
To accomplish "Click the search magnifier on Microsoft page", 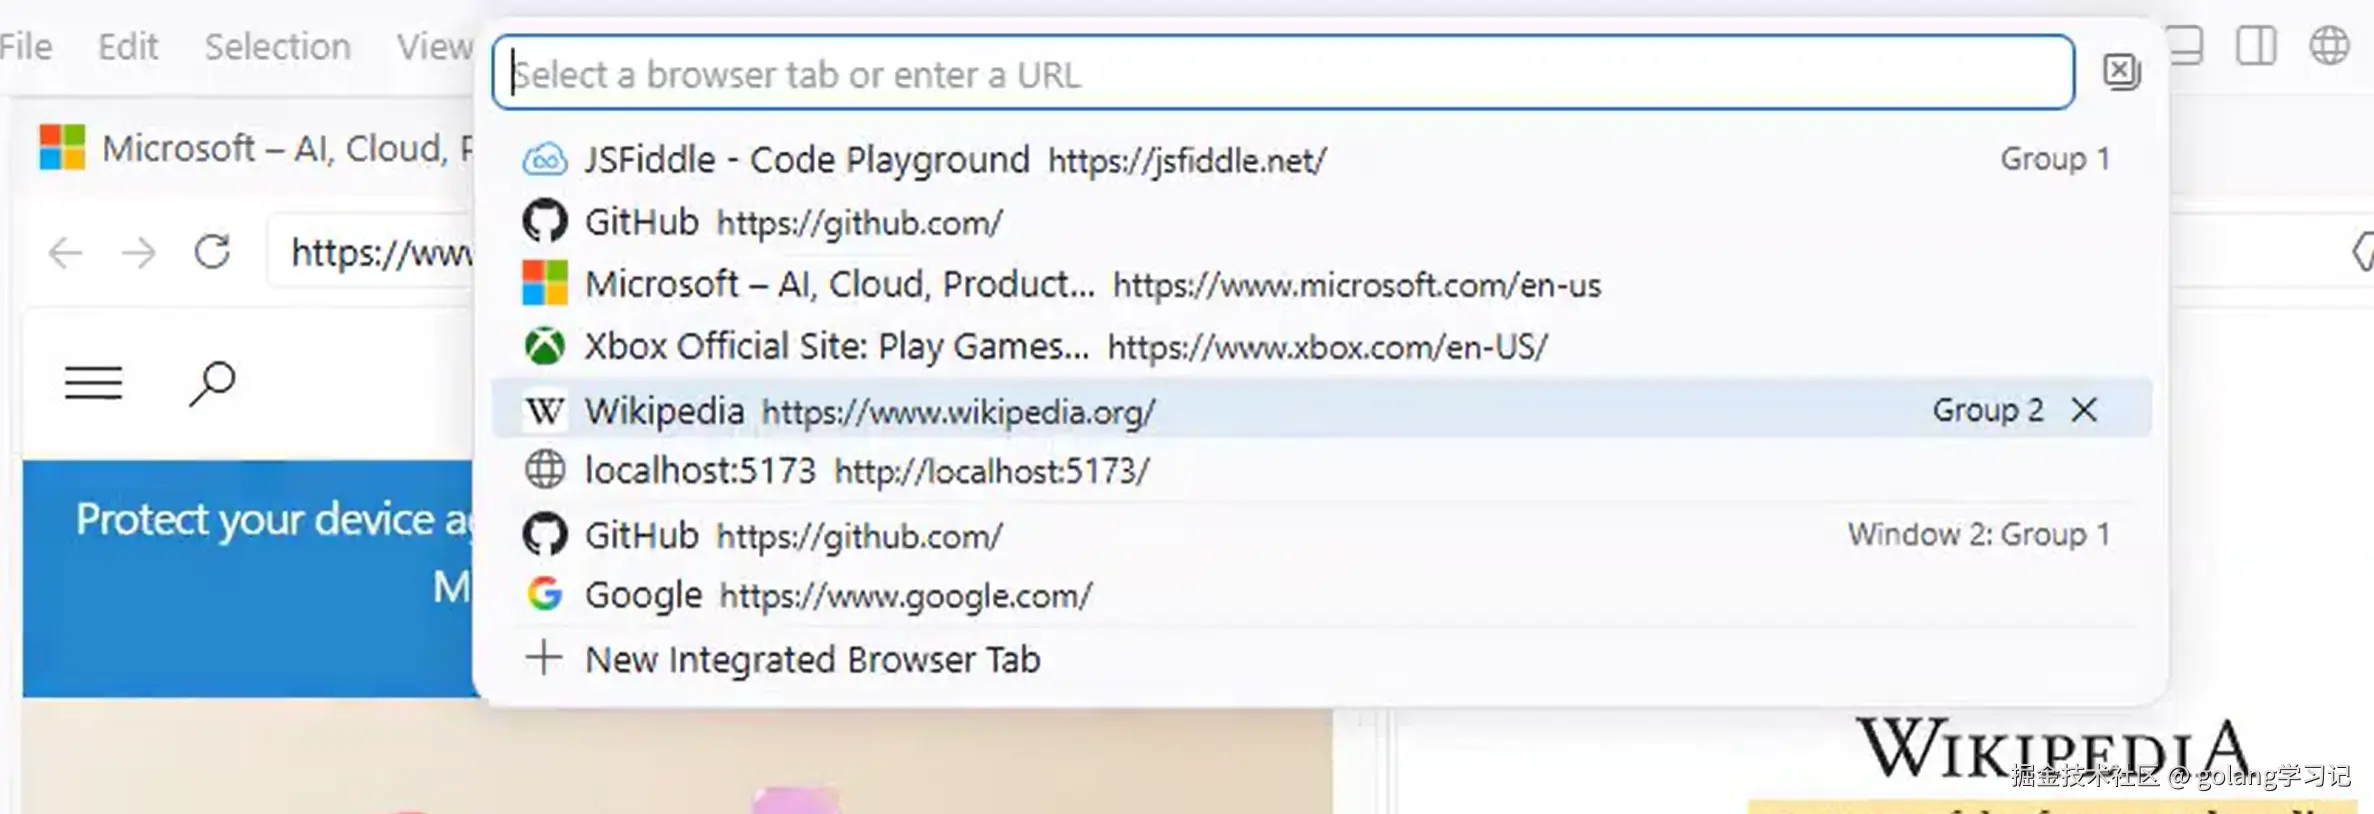I will click(x=212, y=383).
